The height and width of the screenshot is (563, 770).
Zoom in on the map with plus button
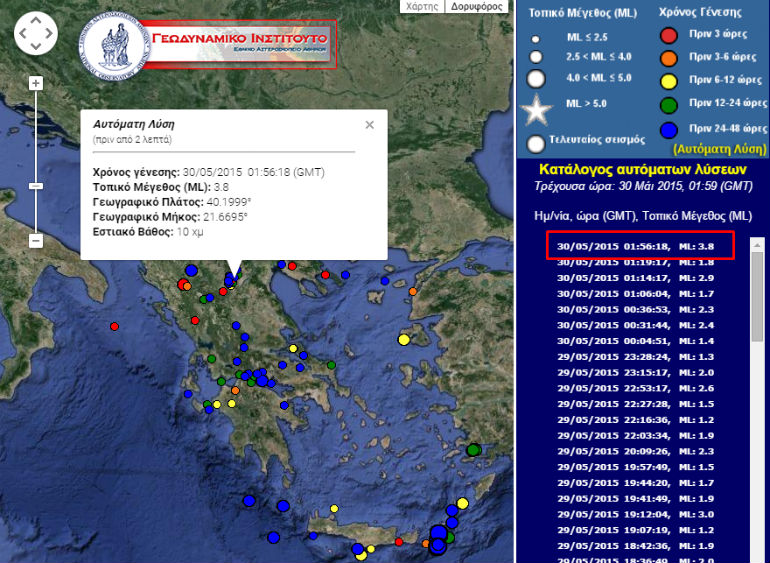pyautogui.click(x=36, y=83)
